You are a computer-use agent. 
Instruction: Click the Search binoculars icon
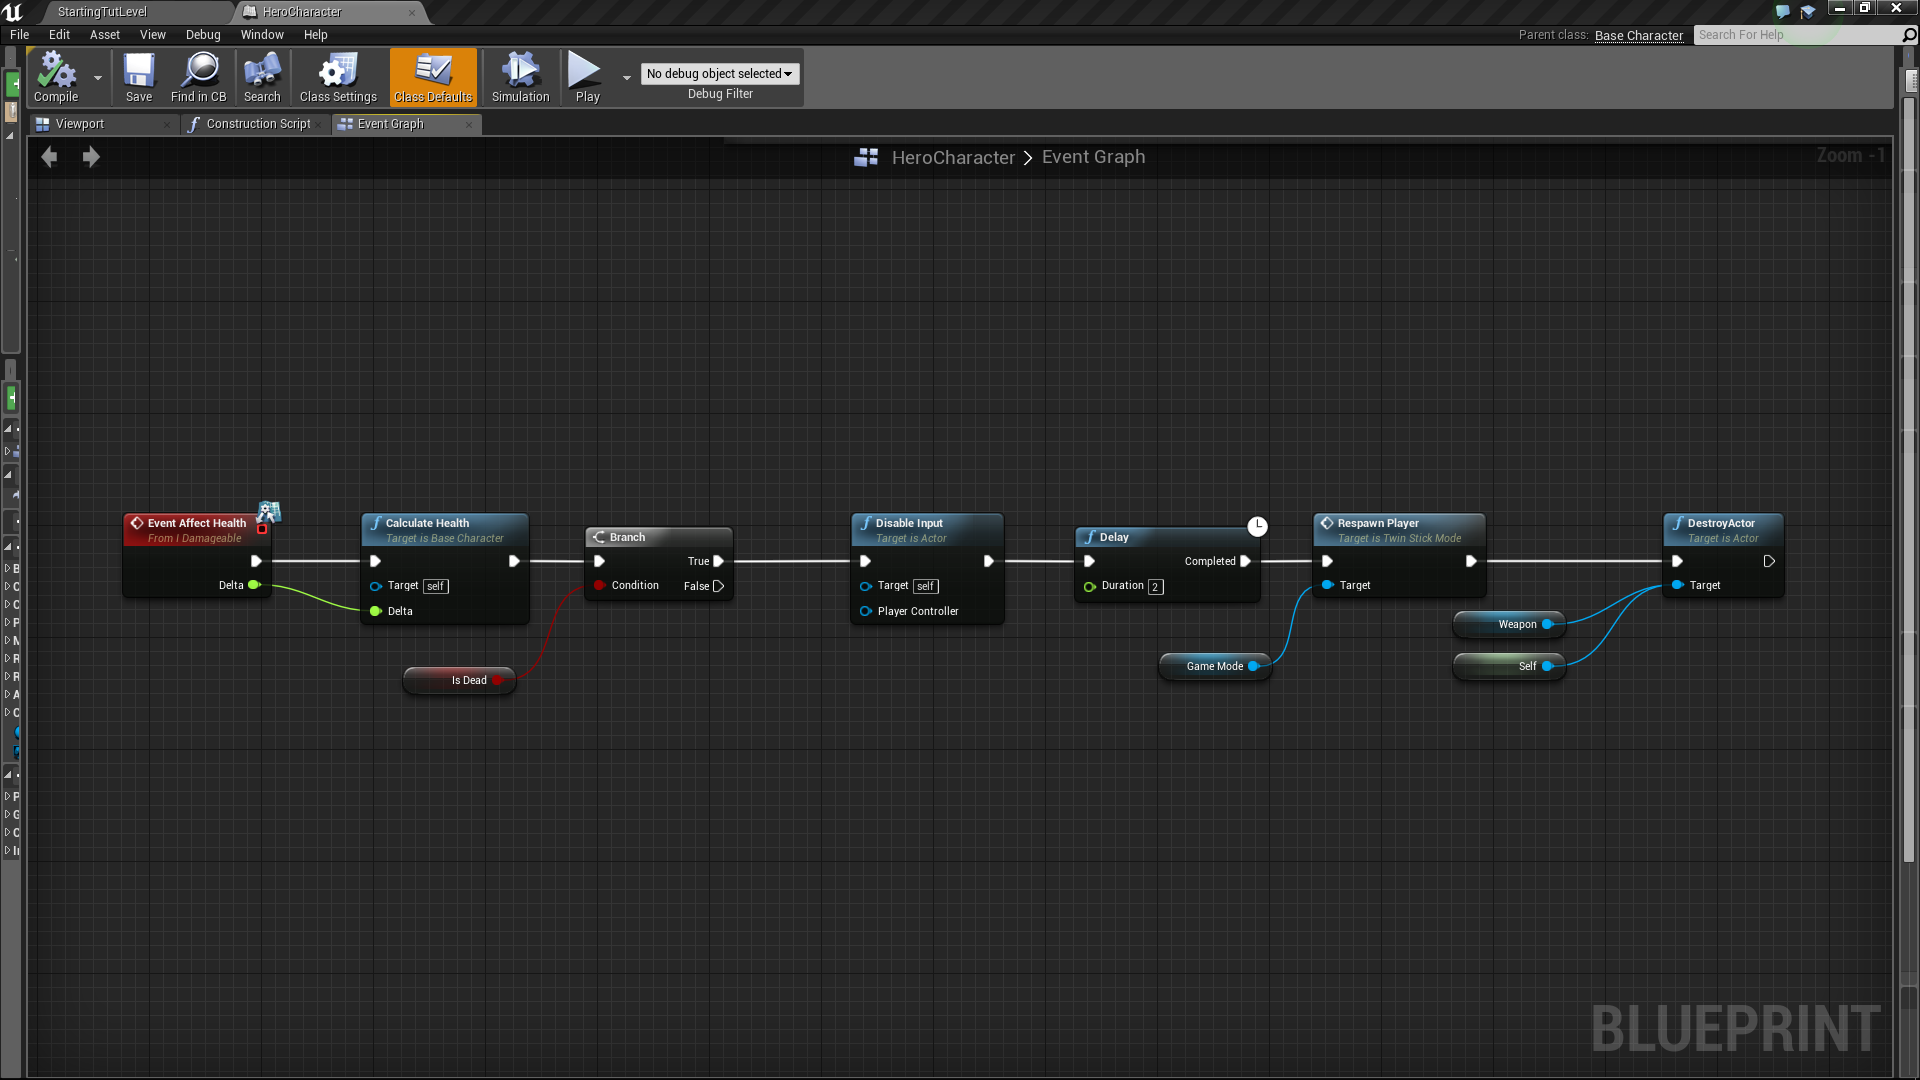[x=262, y=71]
